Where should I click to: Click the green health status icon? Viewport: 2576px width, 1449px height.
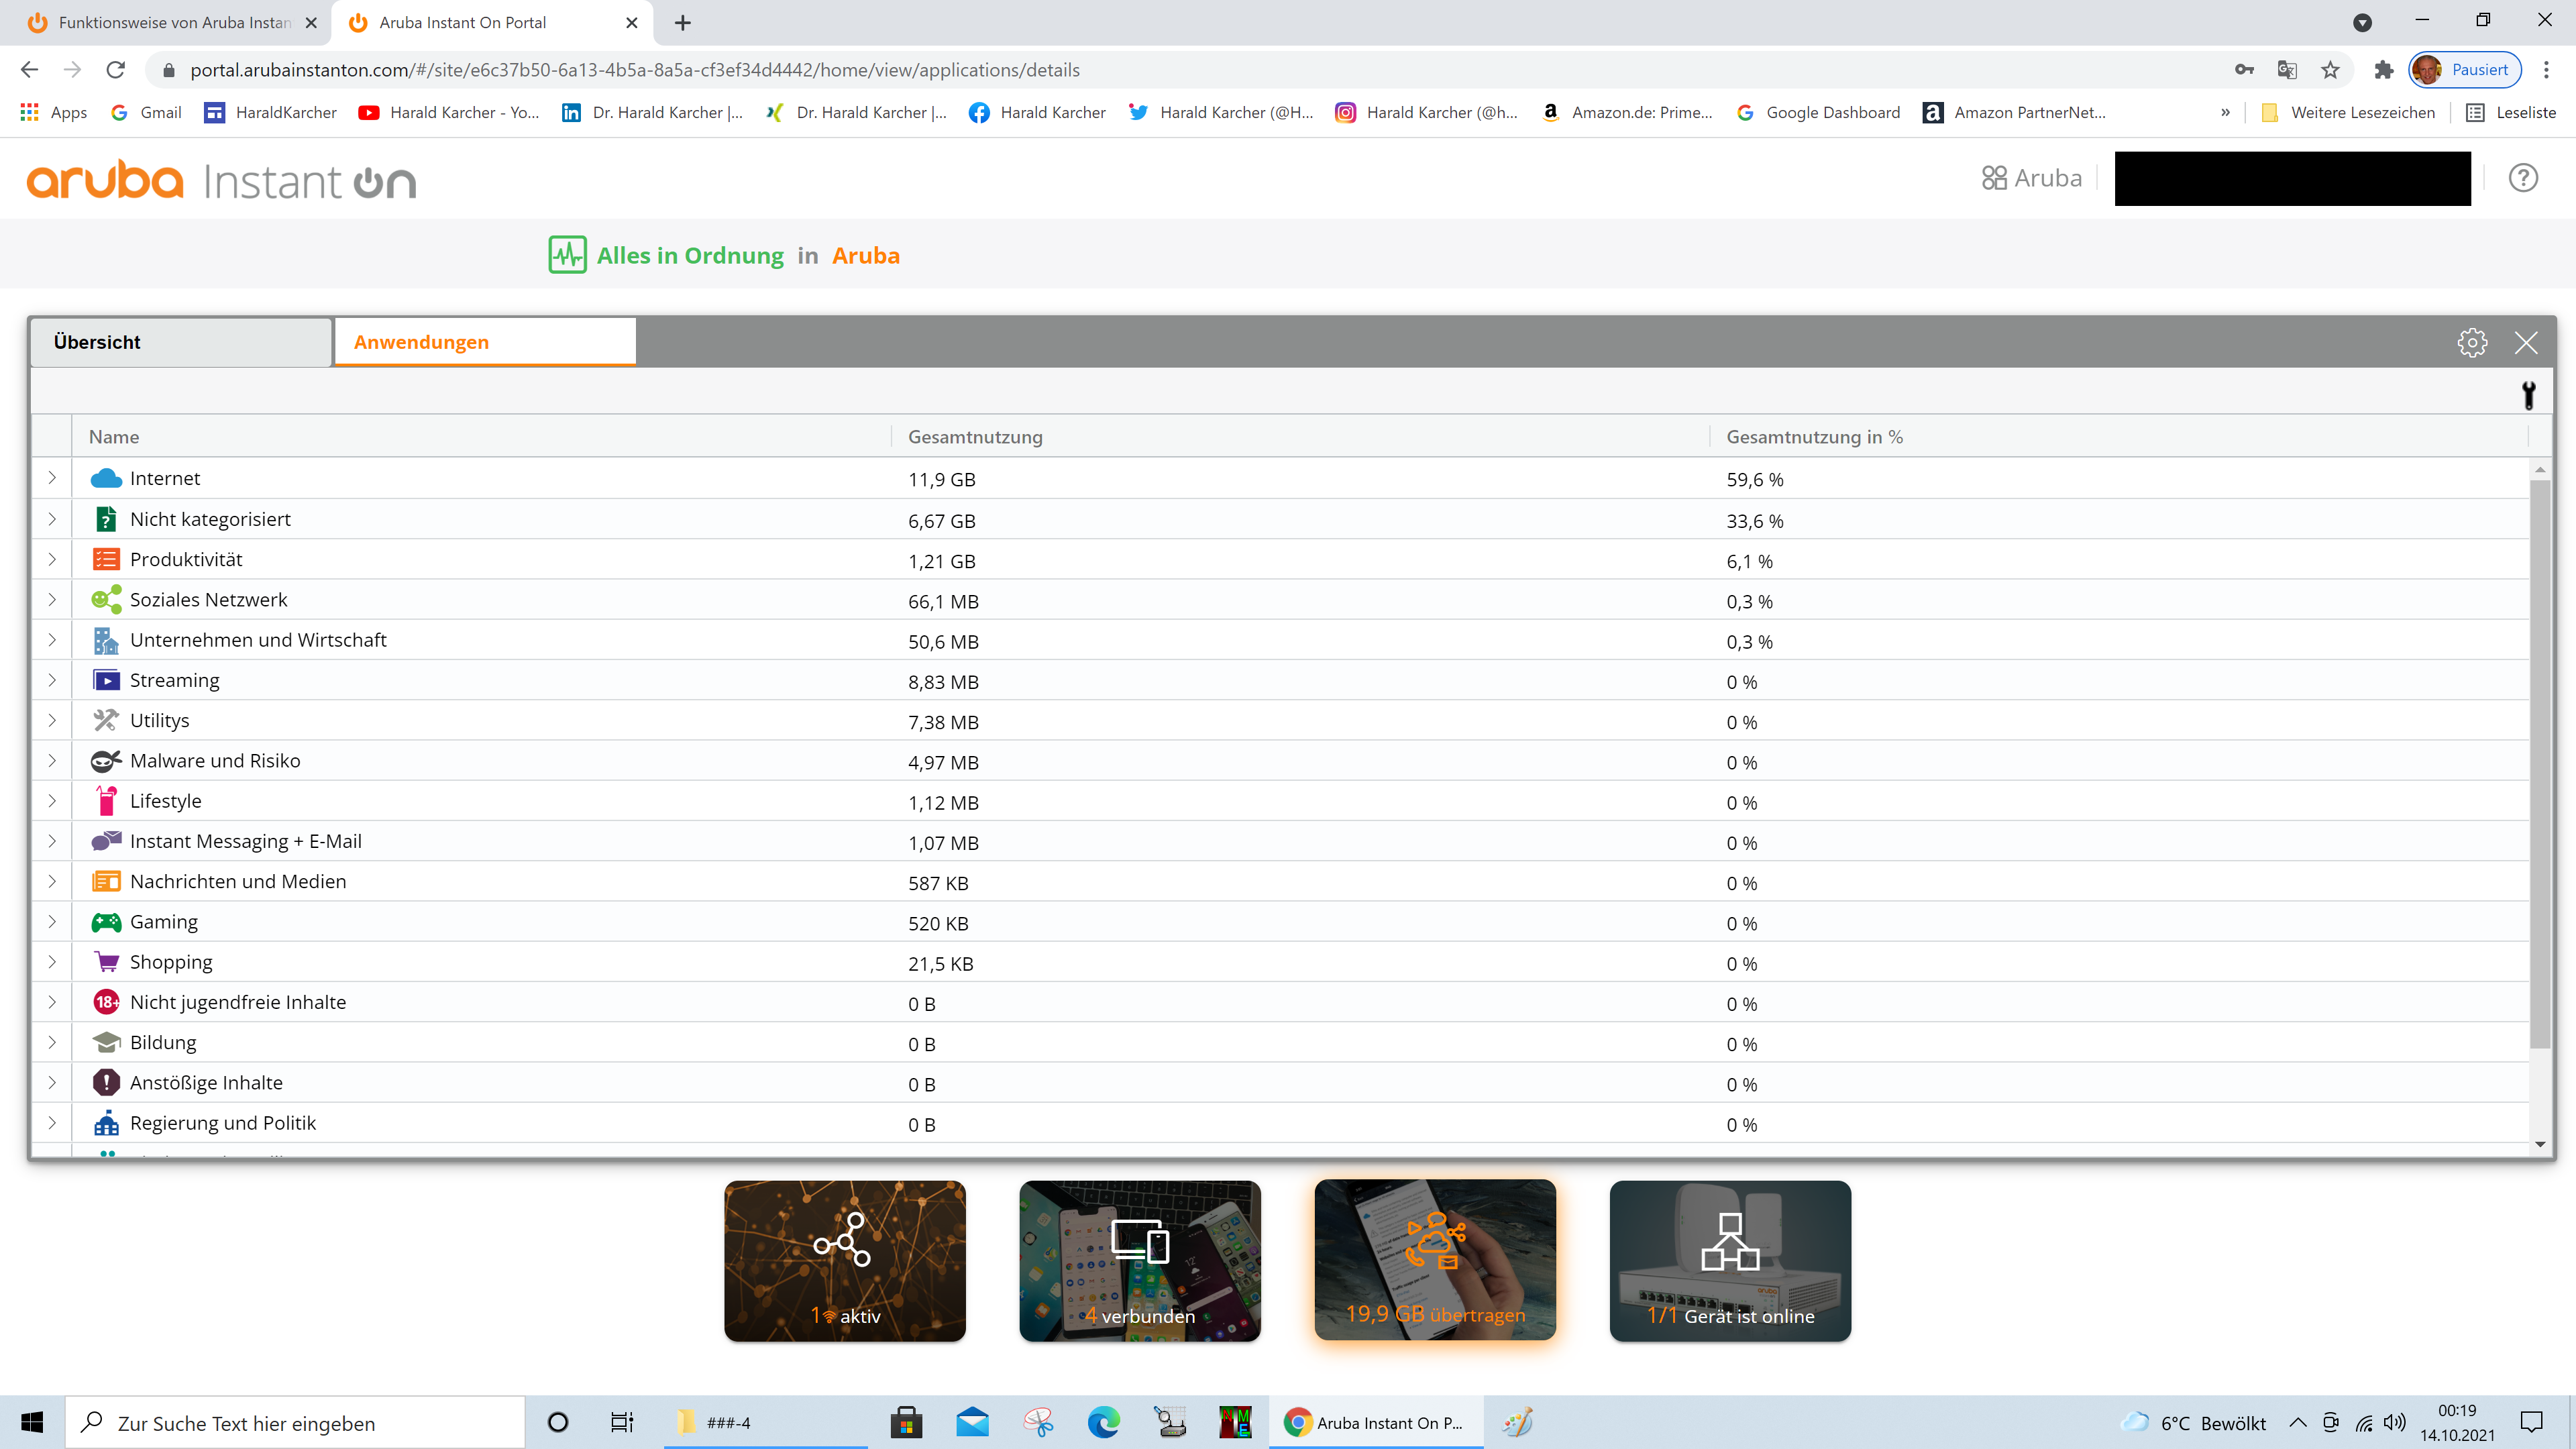567,255
